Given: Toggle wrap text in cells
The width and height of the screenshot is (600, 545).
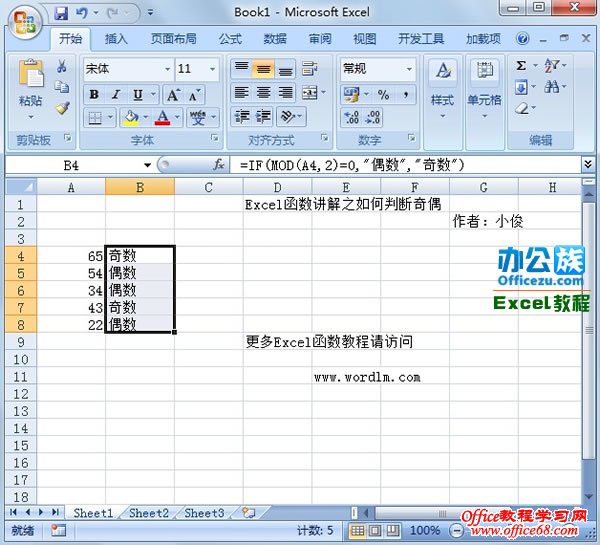Looking at the screenshot, I should [x=309, y=69].
